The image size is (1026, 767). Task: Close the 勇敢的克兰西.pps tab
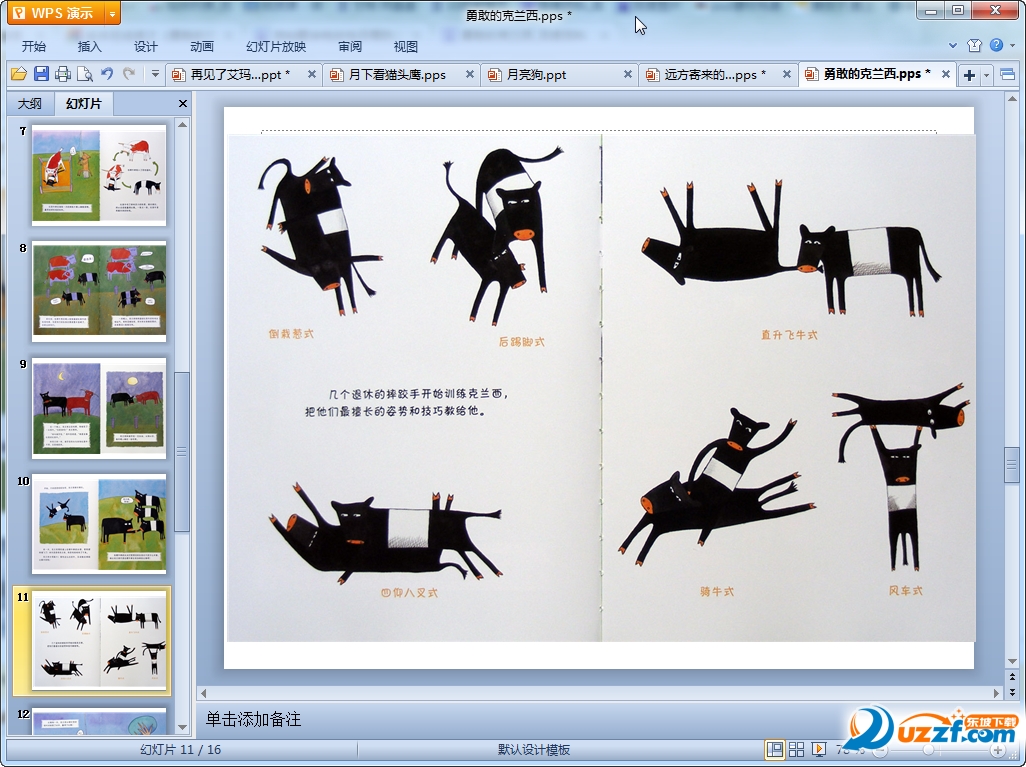click(x=946, y=75)
